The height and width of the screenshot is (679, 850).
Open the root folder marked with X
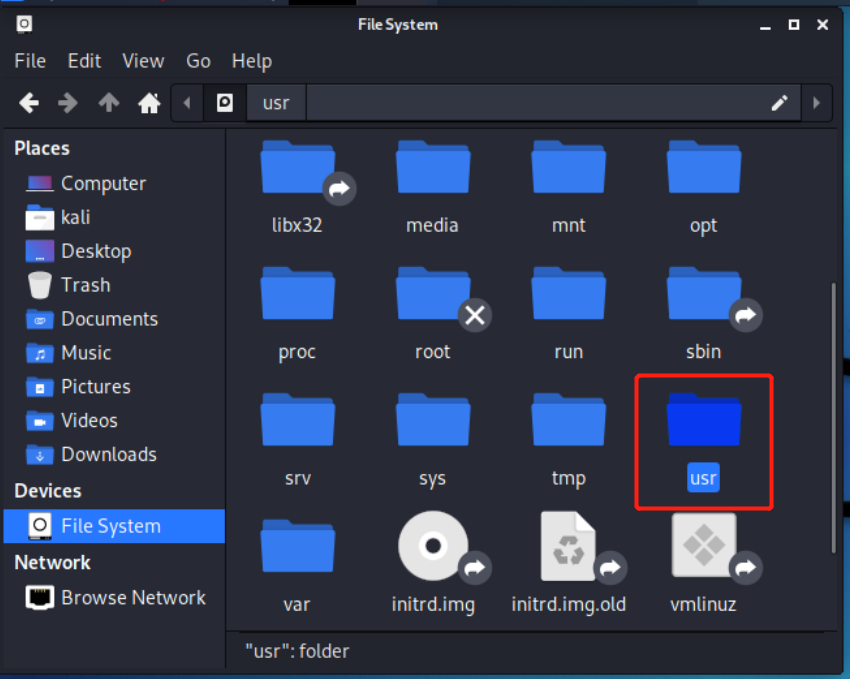(x=432, y=294)
